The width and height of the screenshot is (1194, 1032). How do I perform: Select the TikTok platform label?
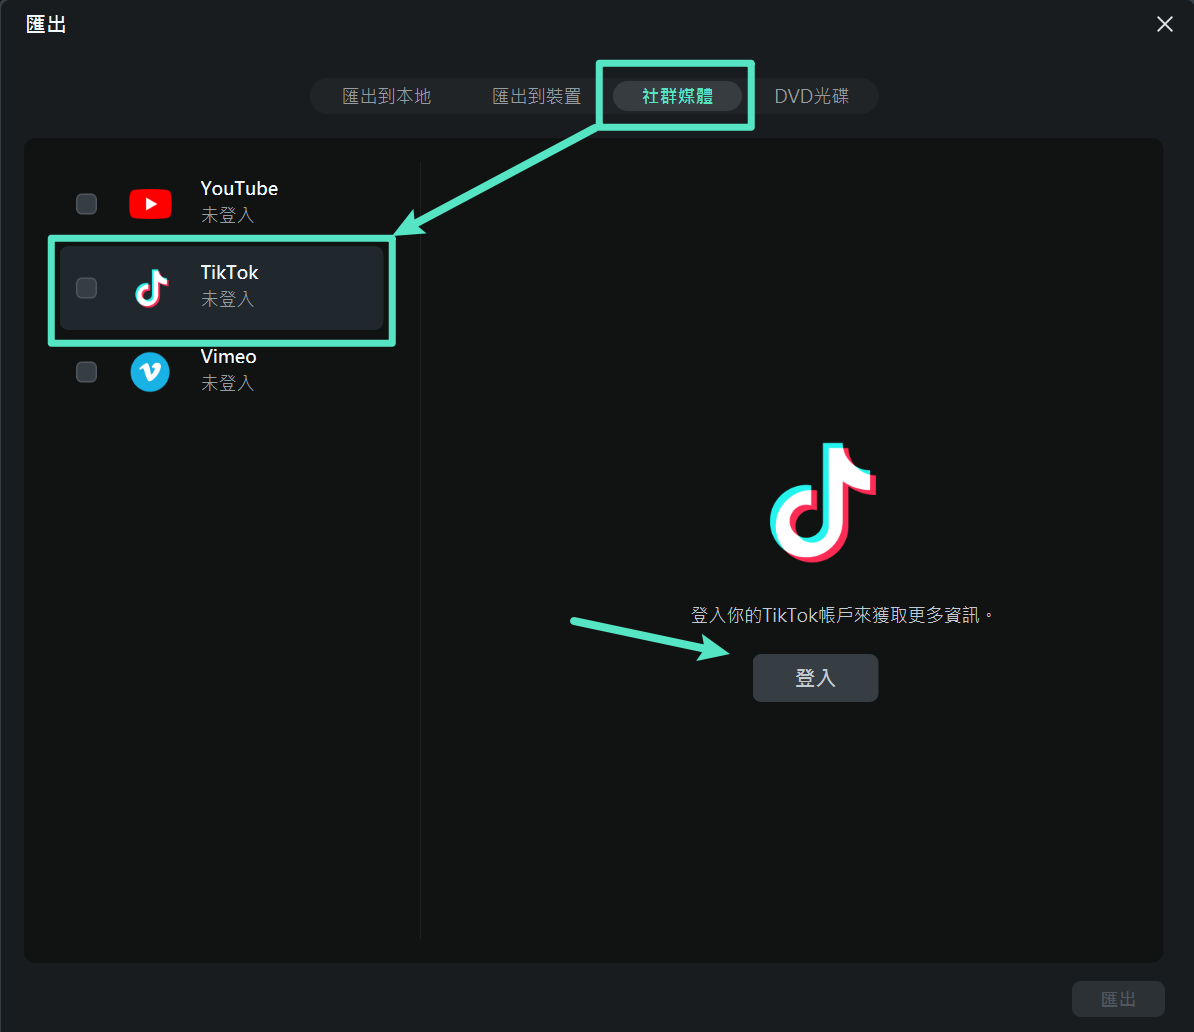click(x=229, y=272)
